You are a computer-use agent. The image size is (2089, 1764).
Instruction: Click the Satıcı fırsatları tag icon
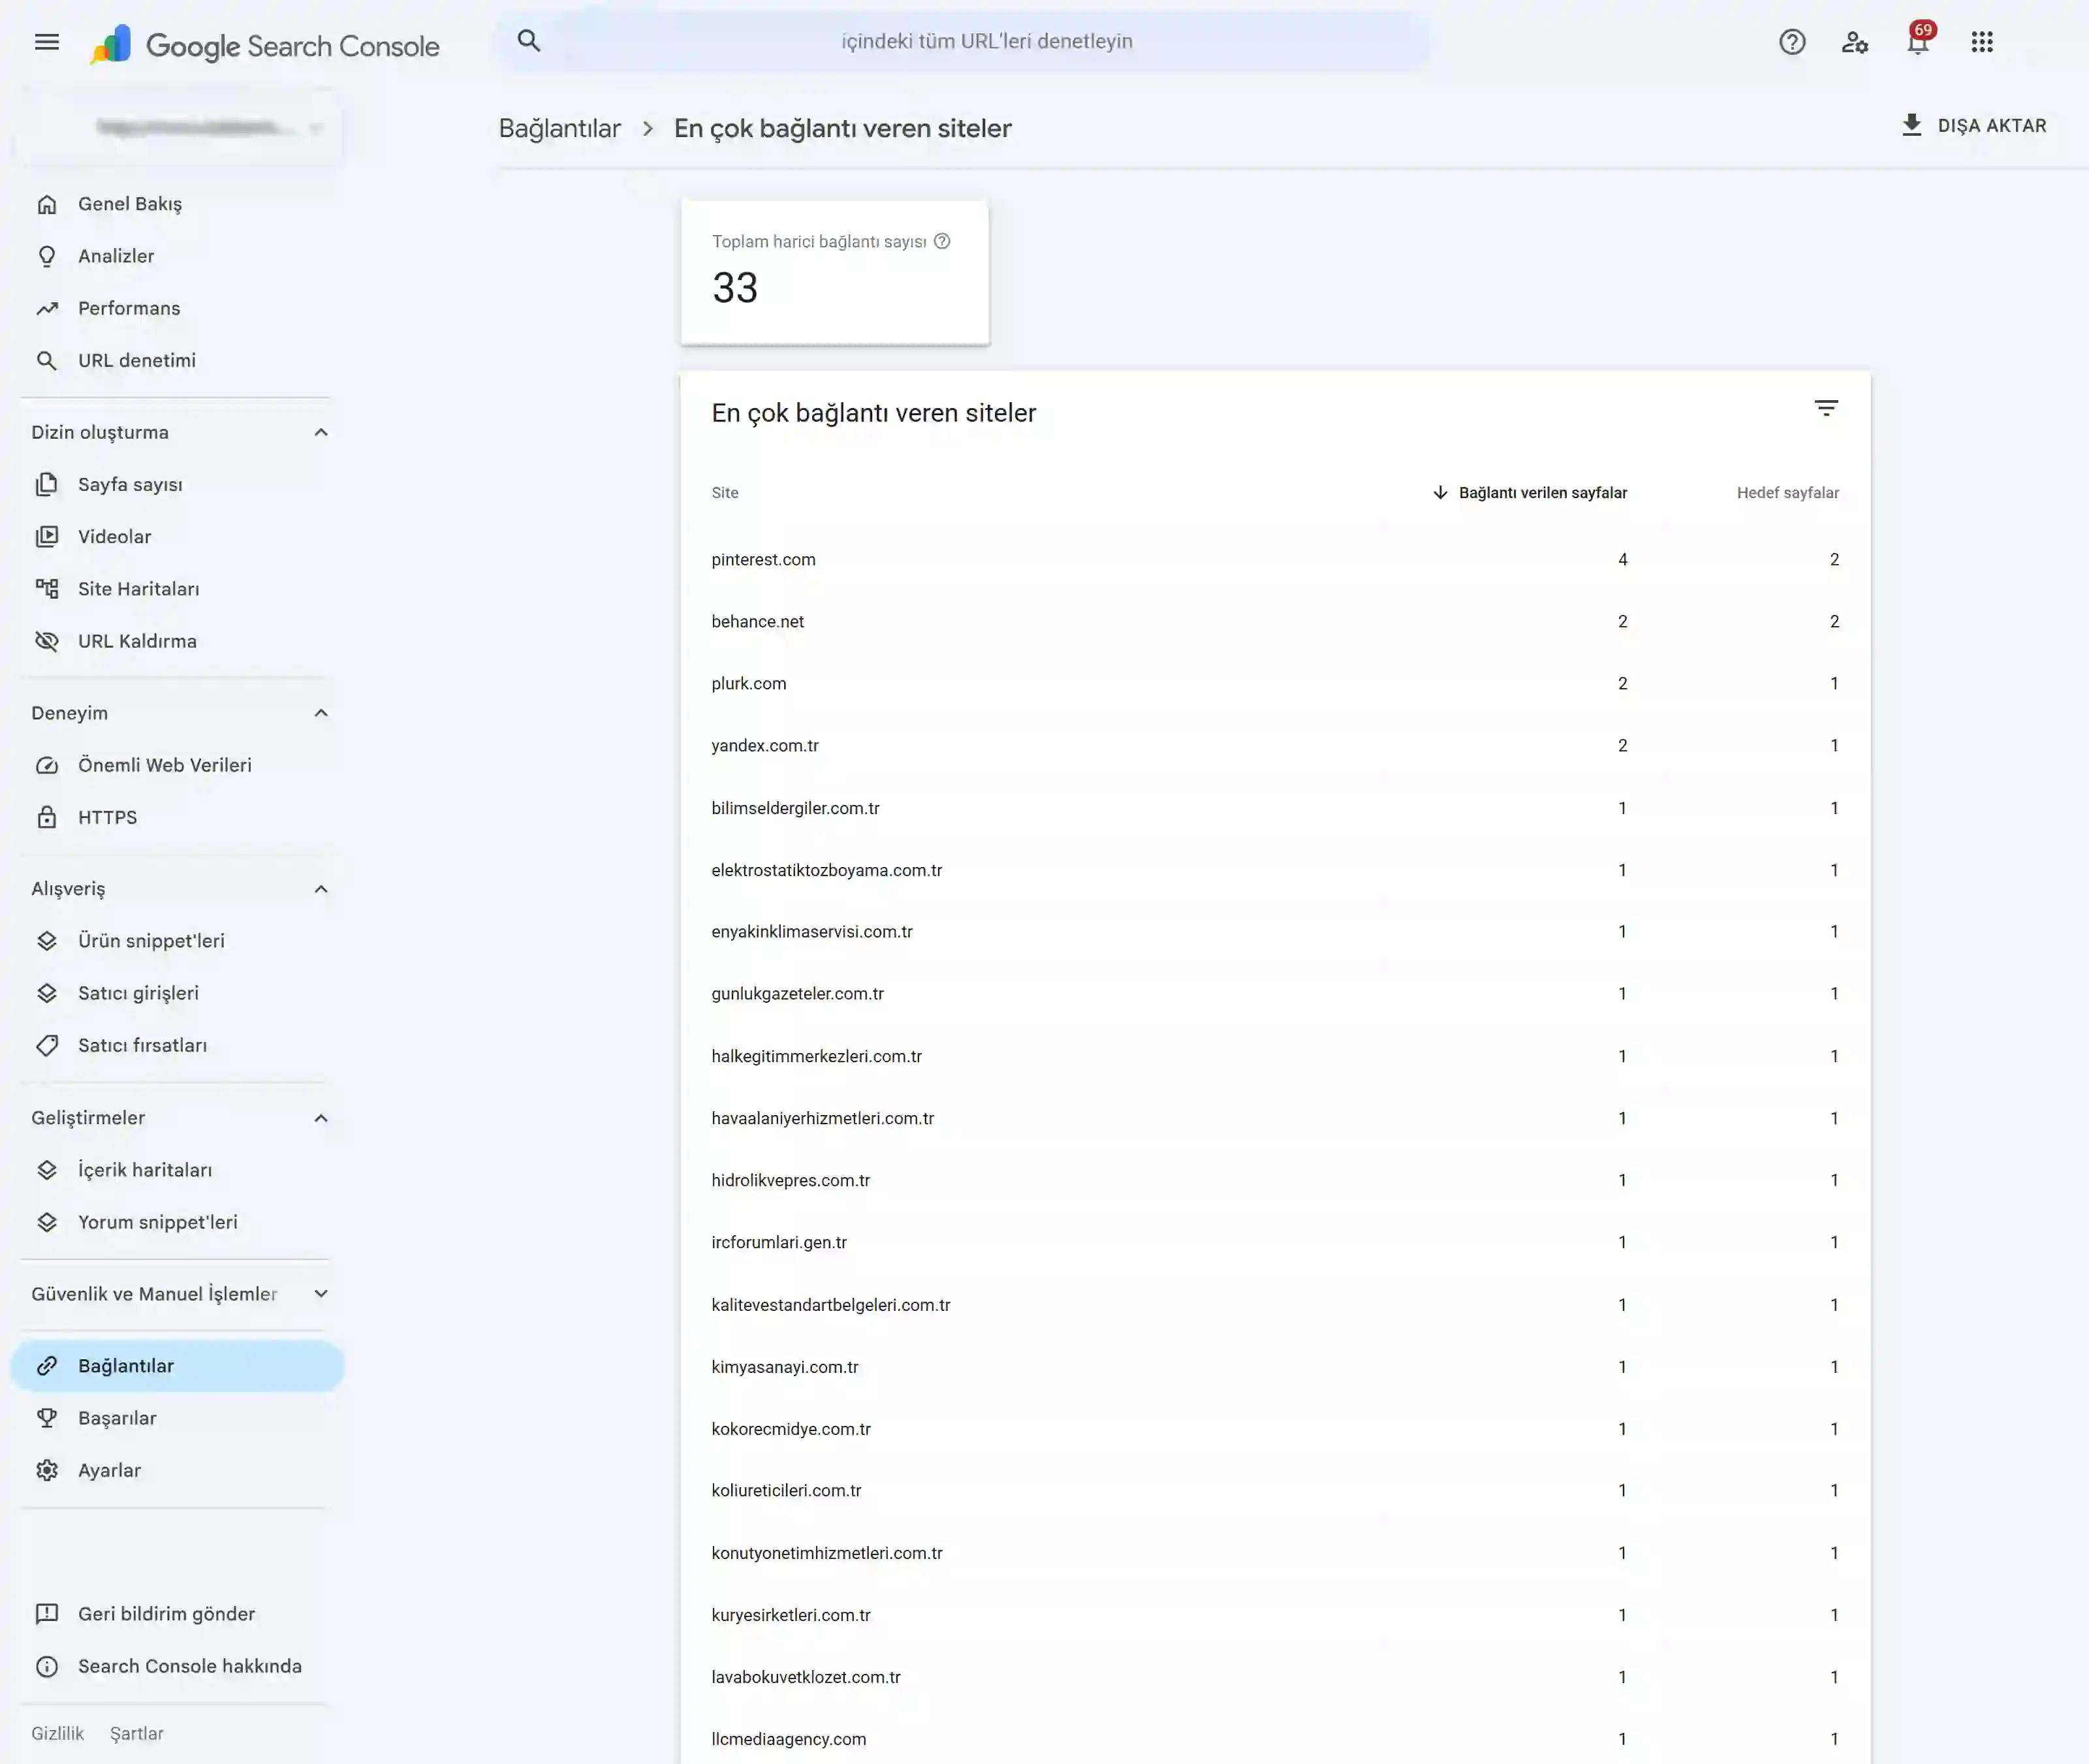tap(47, 1045)
